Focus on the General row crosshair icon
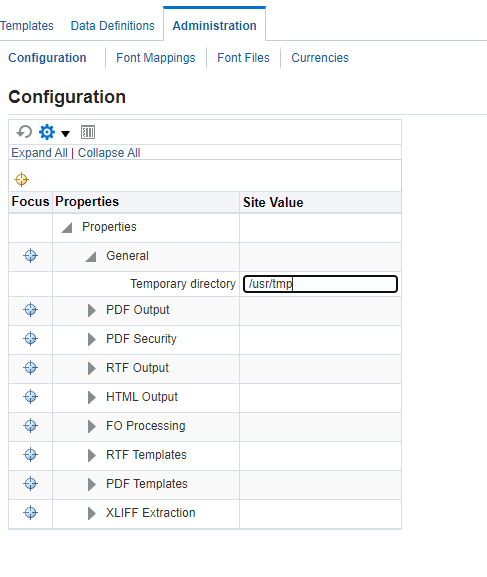 tap(31, 255)
